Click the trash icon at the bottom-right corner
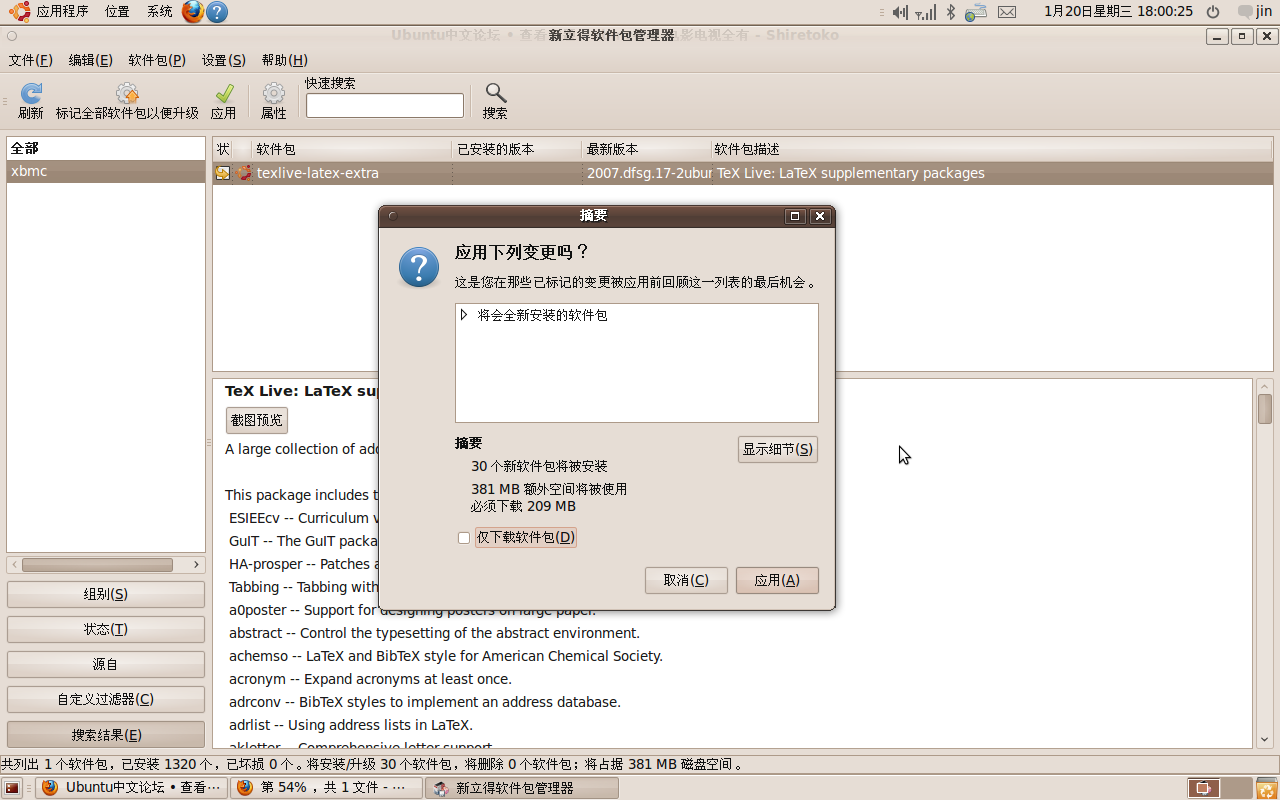1280x800 pixels. tap(1266, 788)
